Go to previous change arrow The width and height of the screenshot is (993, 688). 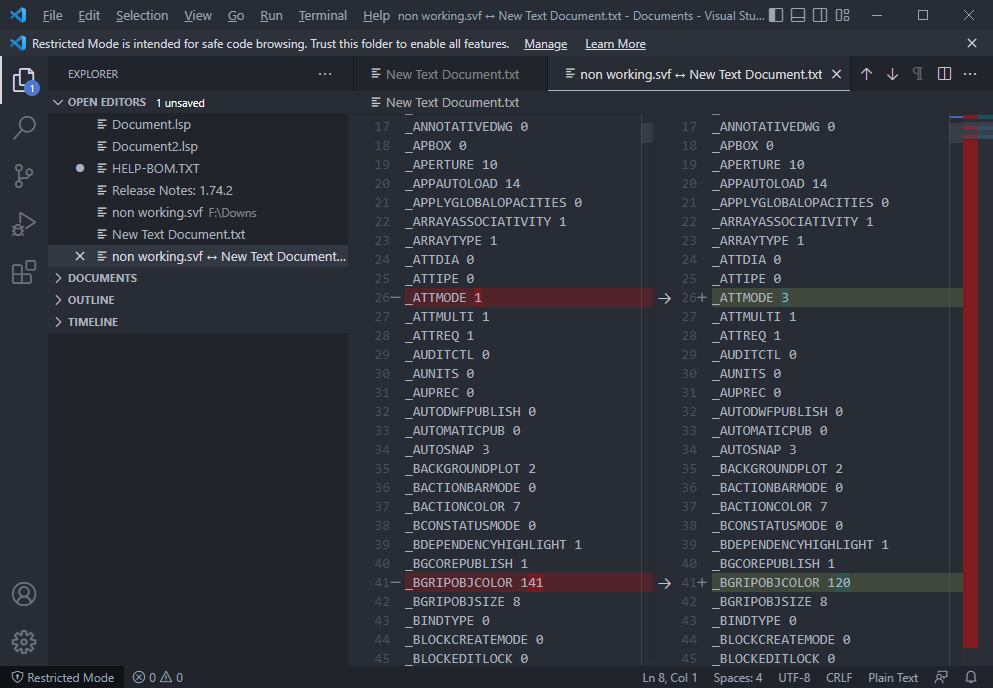pos(866,74)
